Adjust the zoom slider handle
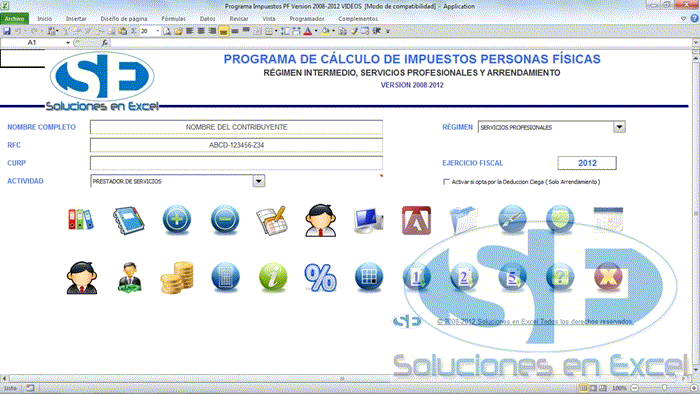The height and width of the screenshot is (394, 700). (664, 388)
